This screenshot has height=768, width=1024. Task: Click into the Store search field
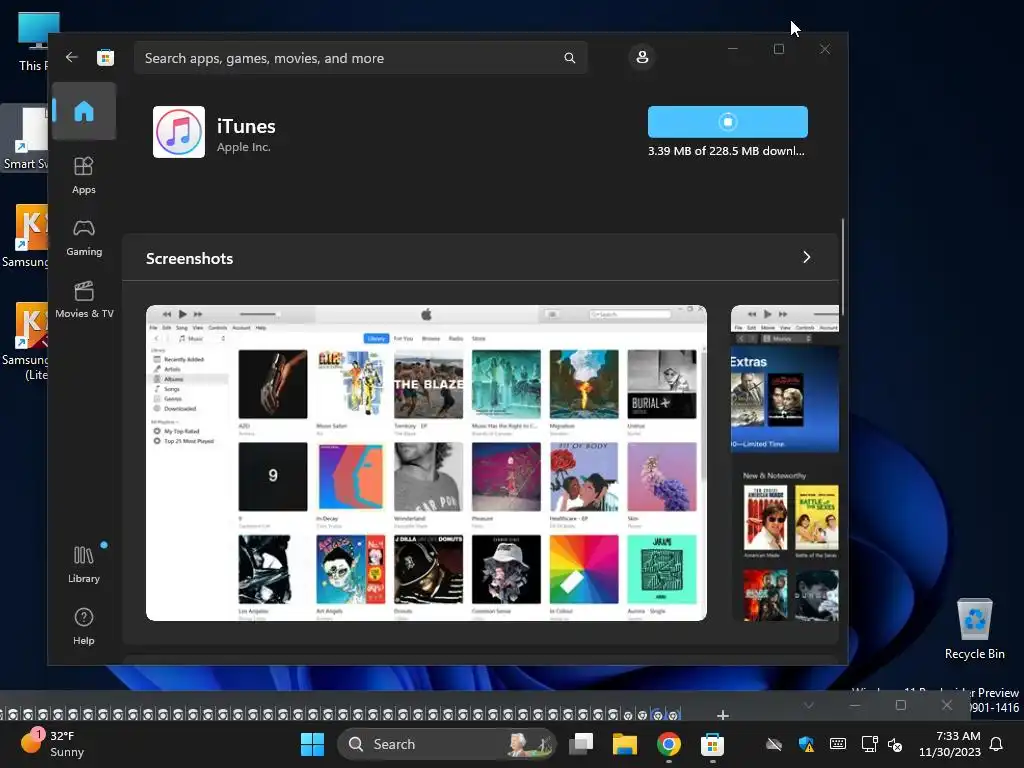360,58
